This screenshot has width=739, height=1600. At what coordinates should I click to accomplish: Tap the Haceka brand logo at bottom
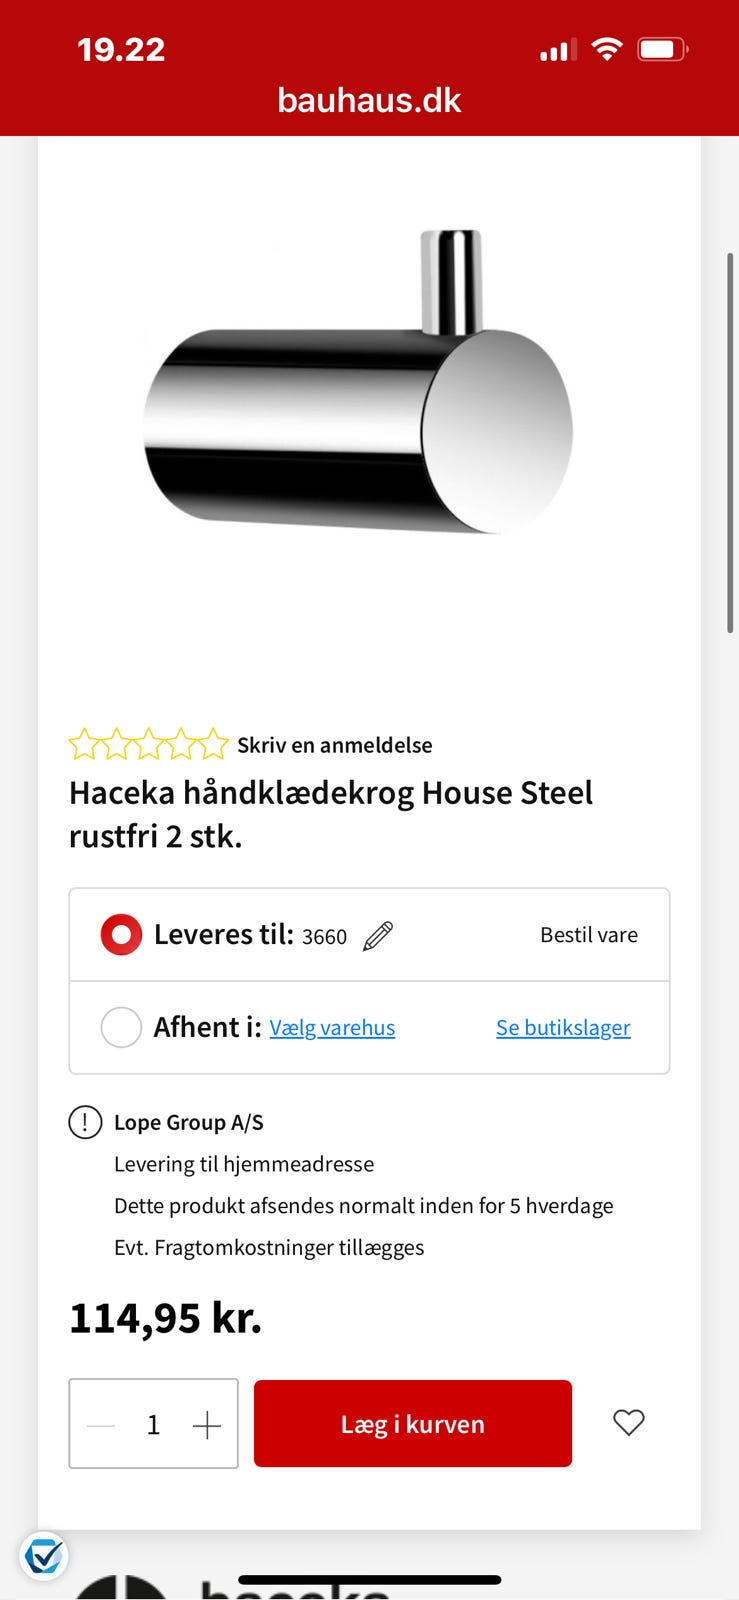pyautogui.click(x=230, y=1587)
